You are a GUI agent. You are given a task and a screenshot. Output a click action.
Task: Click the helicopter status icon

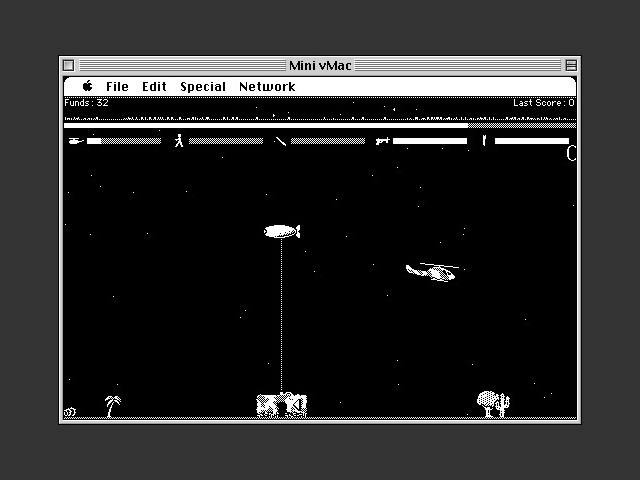[x=76, y=141]
